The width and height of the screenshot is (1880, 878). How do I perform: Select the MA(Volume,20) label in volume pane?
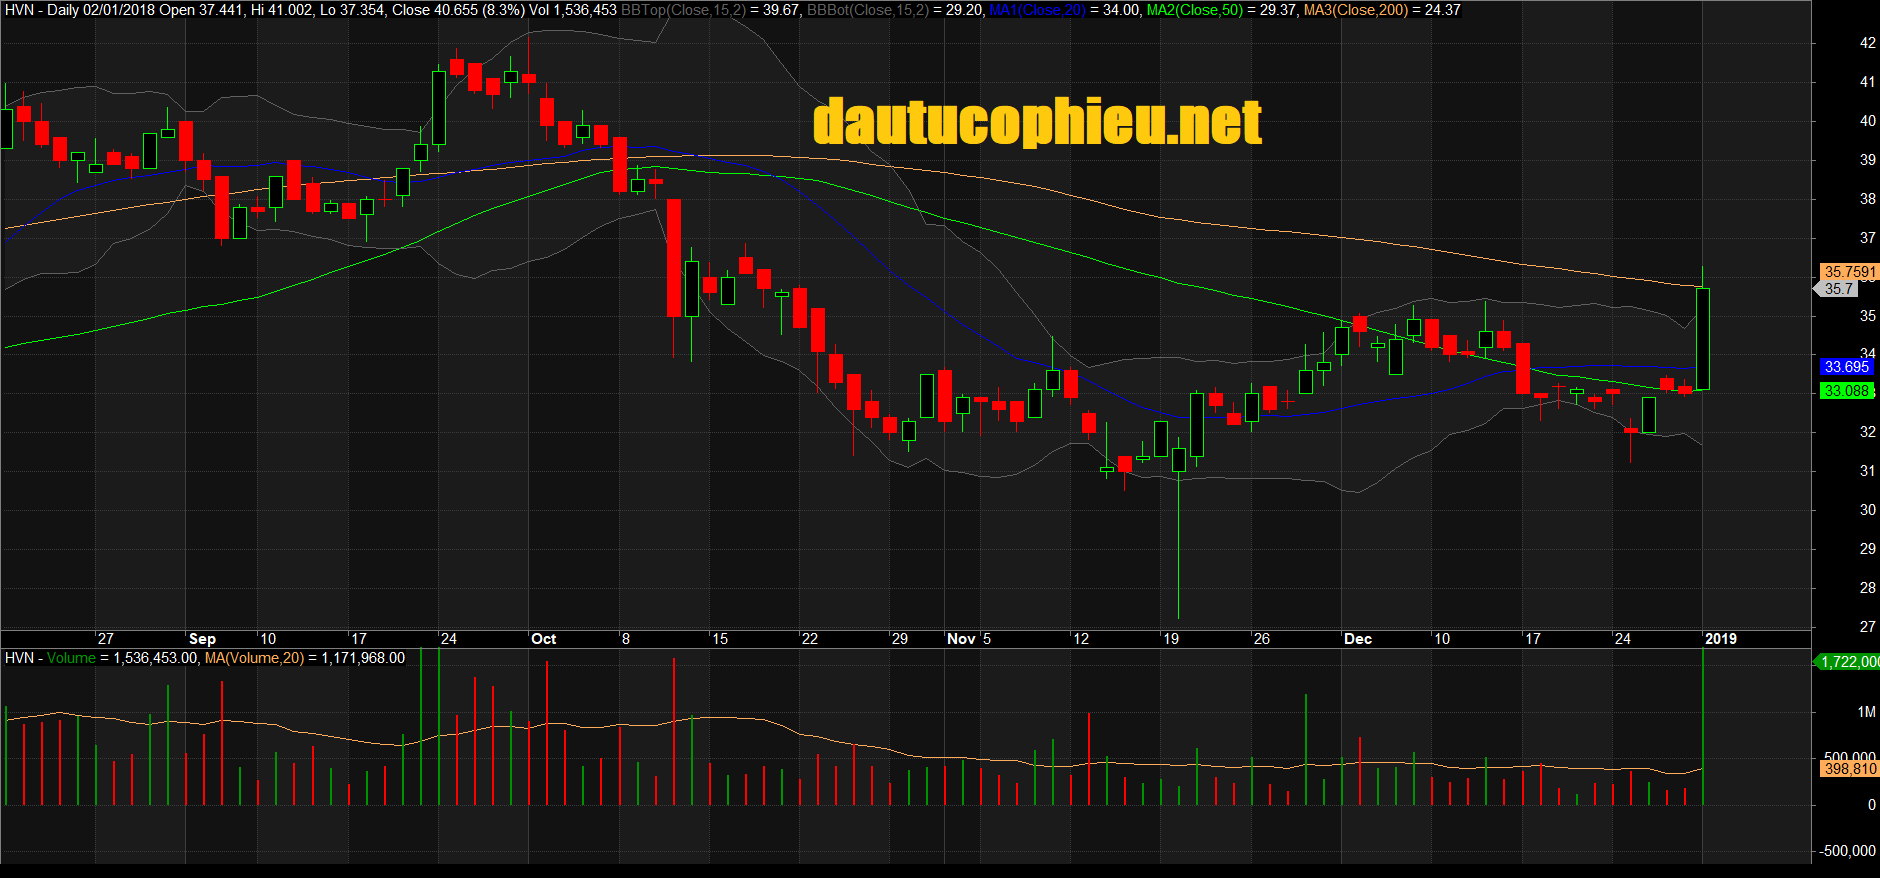pos(254,658)
